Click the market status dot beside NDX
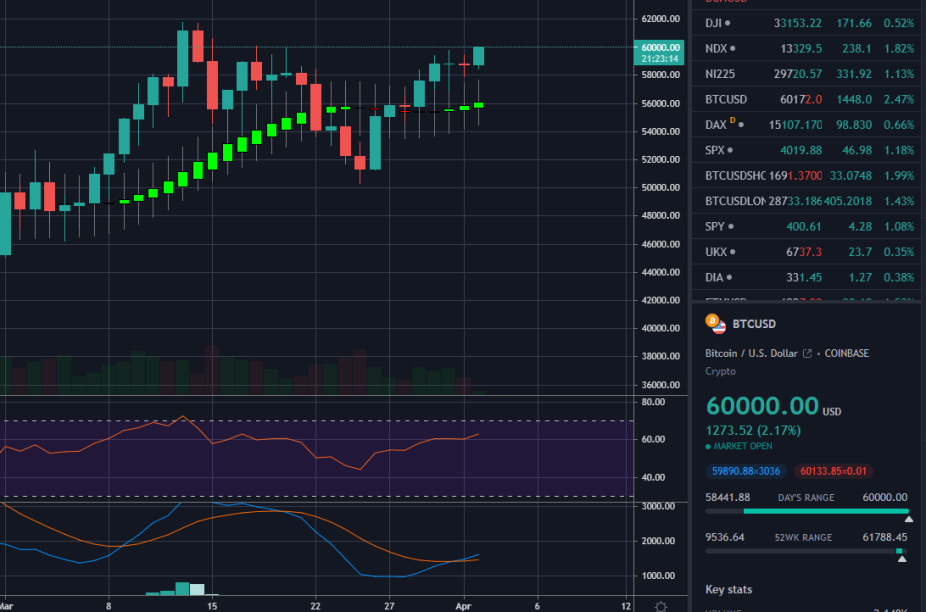Image resolution: width=926 pixels, height=612 pixels. 733,48
